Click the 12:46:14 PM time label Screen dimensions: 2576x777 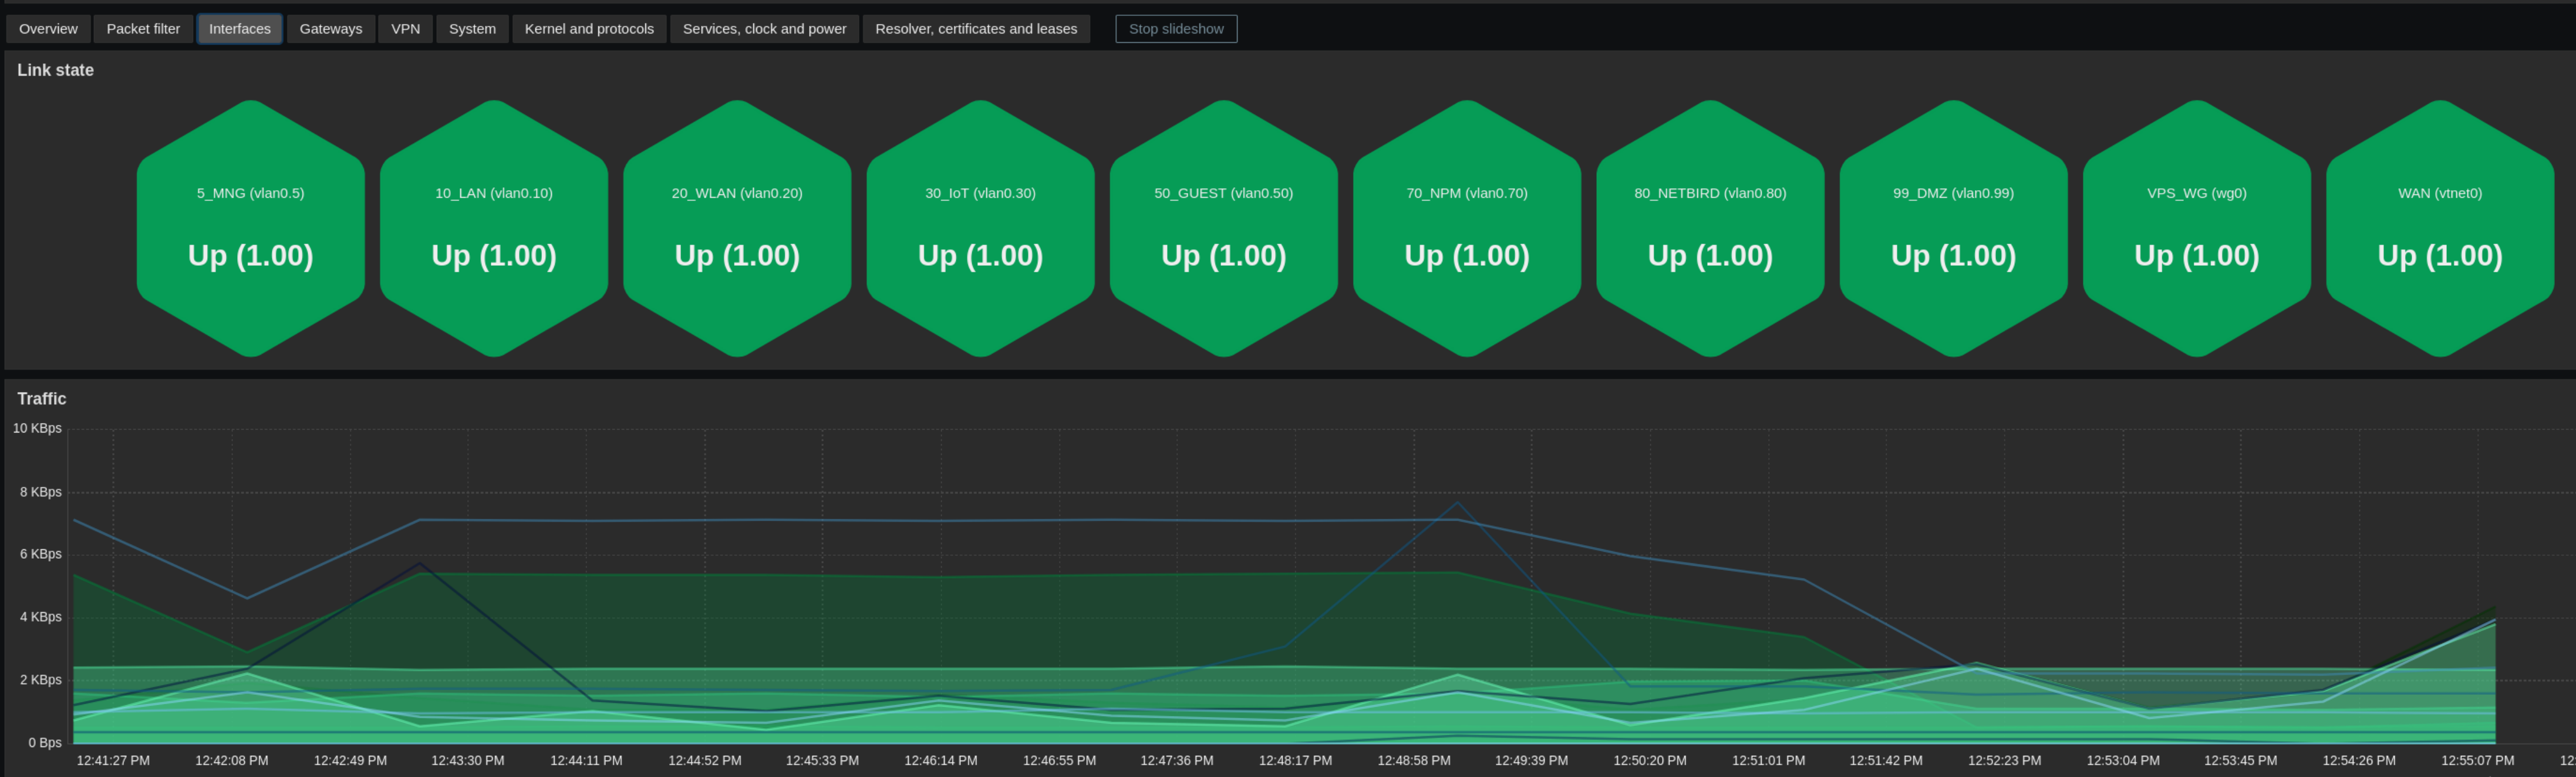pos(941,761)
